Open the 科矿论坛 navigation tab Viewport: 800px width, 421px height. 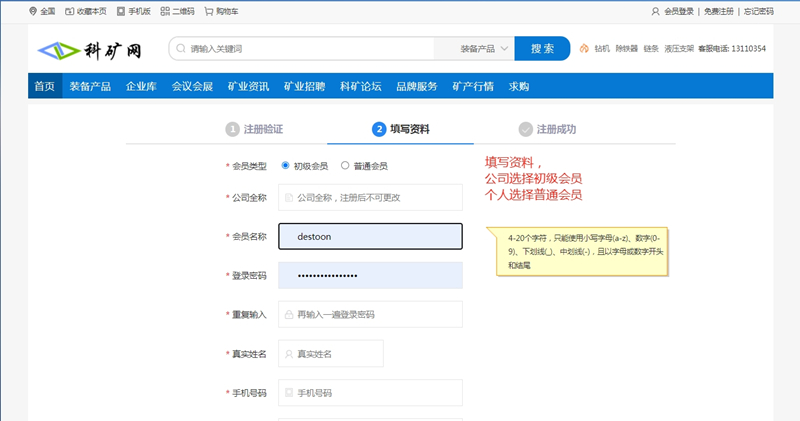pos(360,86)
